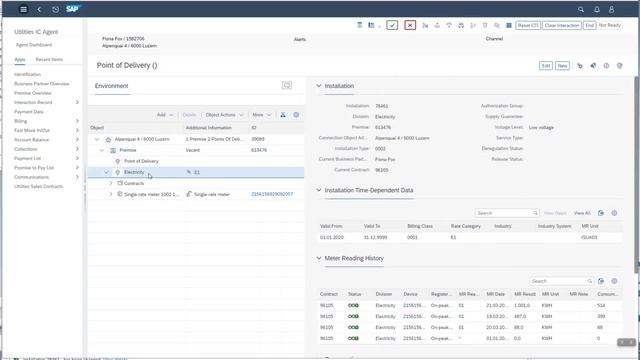
Task: Go back using the back arrow
Action: [x=39, y=9]
